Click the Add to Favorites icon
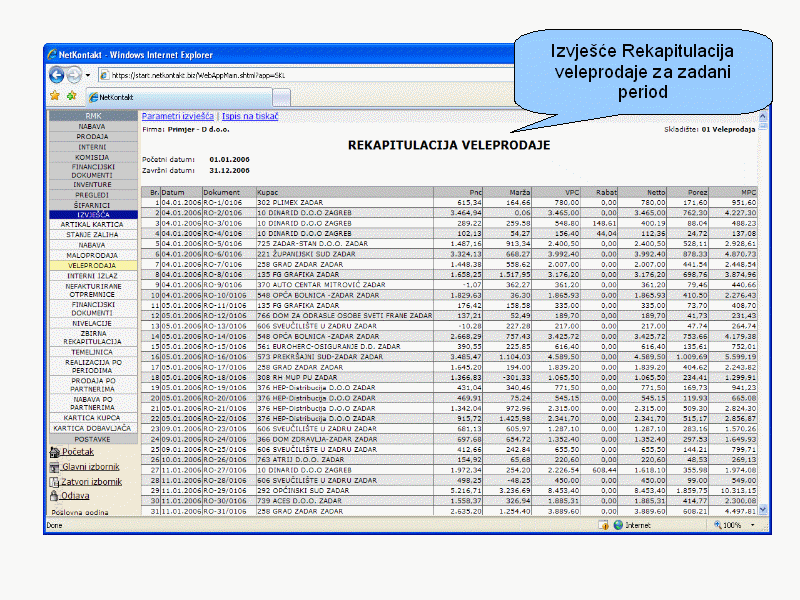The width and height of the screenshot is (800, 600). point(71,95)
